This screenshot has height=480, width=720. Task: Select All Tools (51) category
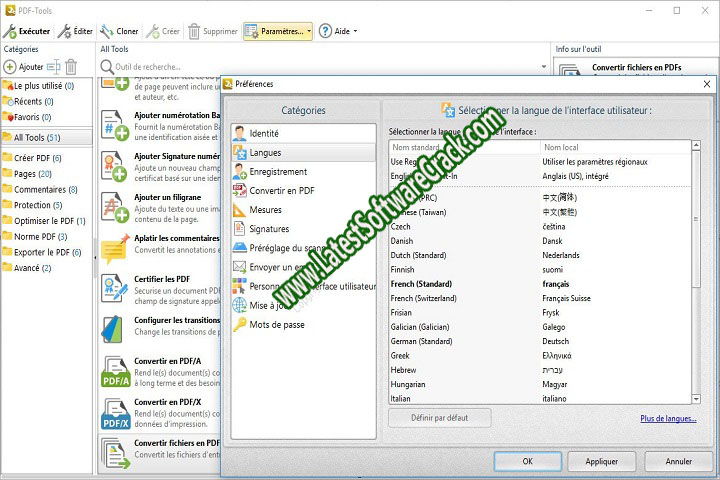point(47,137)
